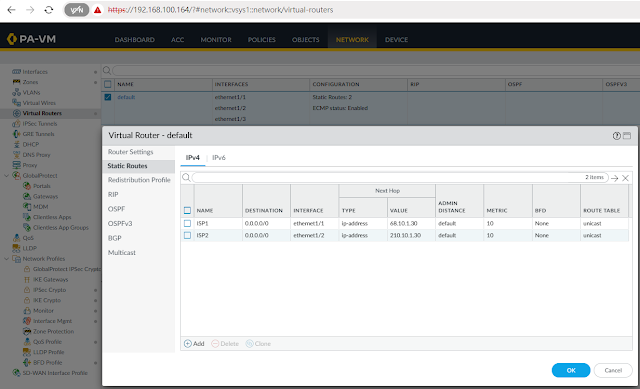640x389 pixels.
Task: Open the default virtual router link
Action: (126, 97)
